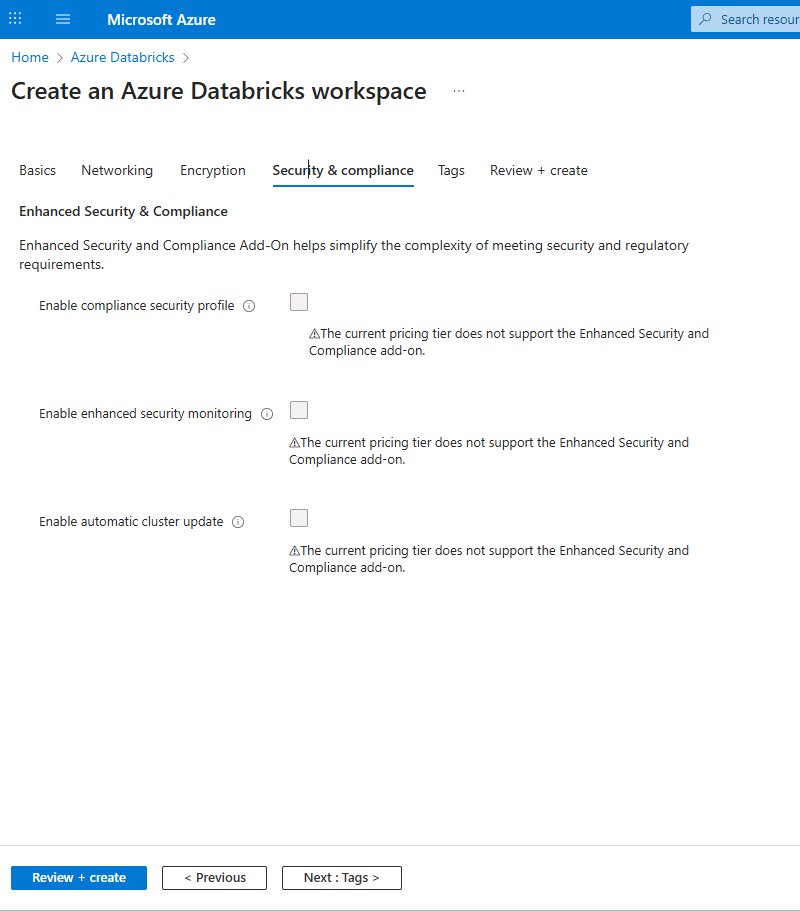Switch to the Networking tab

click(117, 170)
